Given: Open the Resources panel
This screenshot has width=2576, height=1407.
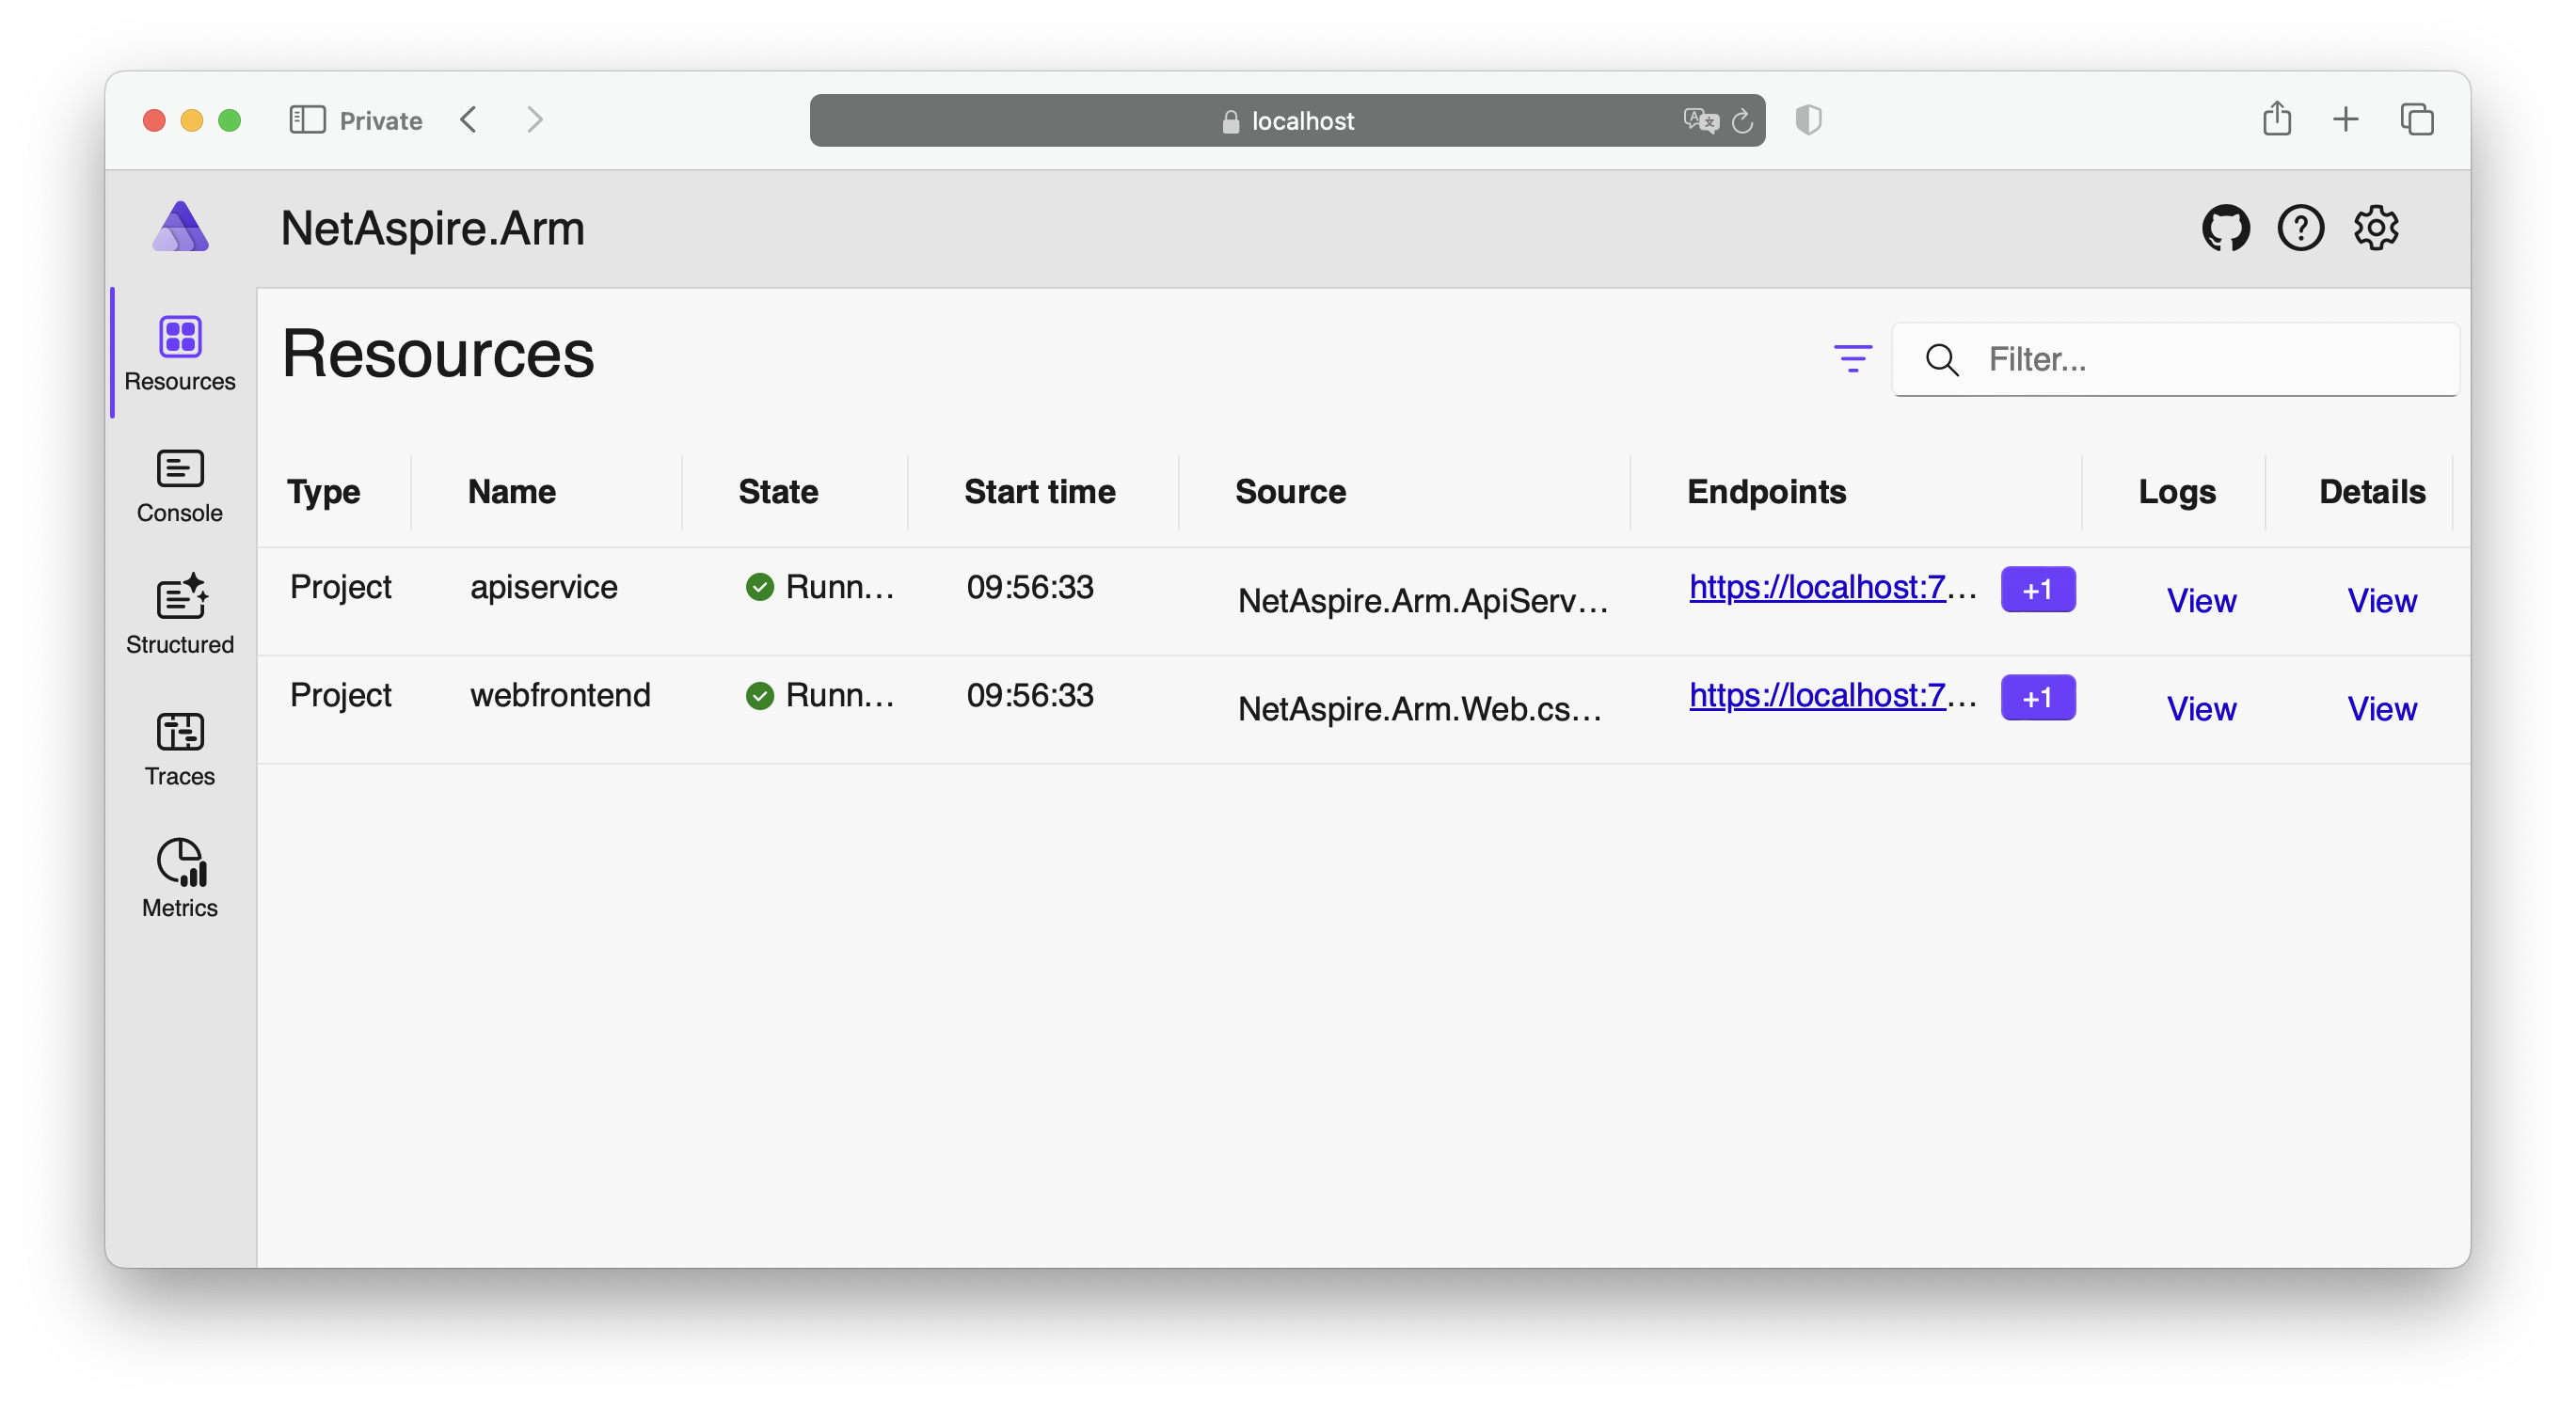Looking at the screenshot, I should [x=179, y=354].
